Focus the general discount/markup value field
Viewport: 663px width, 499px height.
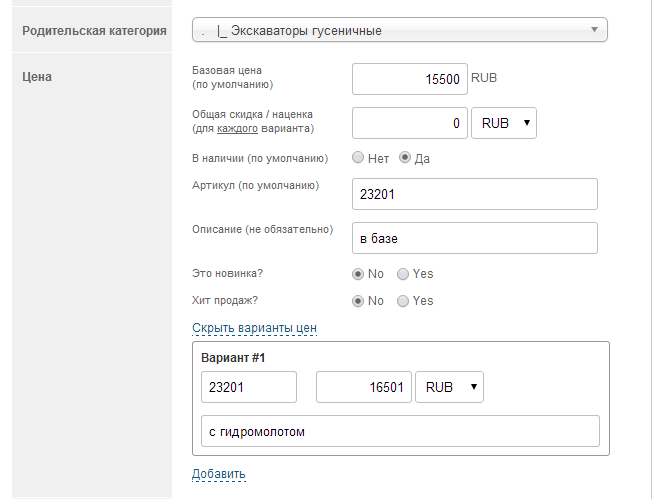410,123
